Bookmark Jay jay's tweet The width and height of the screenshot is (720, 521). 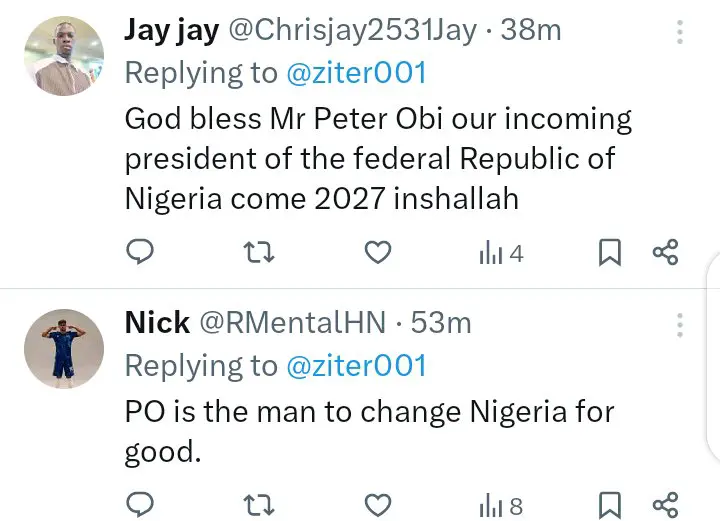[x=609, y=253]
